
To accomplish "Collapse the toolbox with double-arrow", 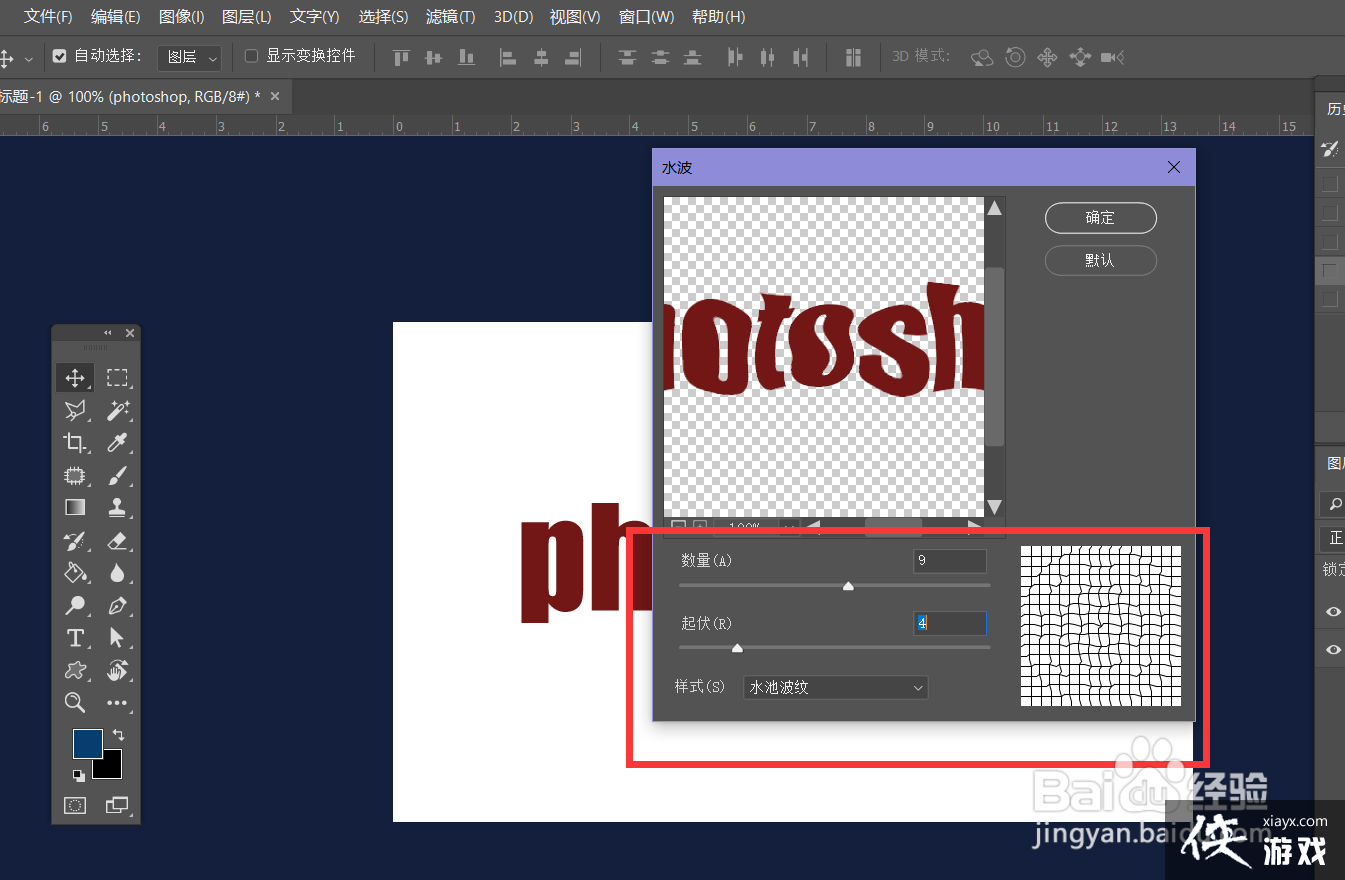I will pyautogui.click(x=108, y=333).
